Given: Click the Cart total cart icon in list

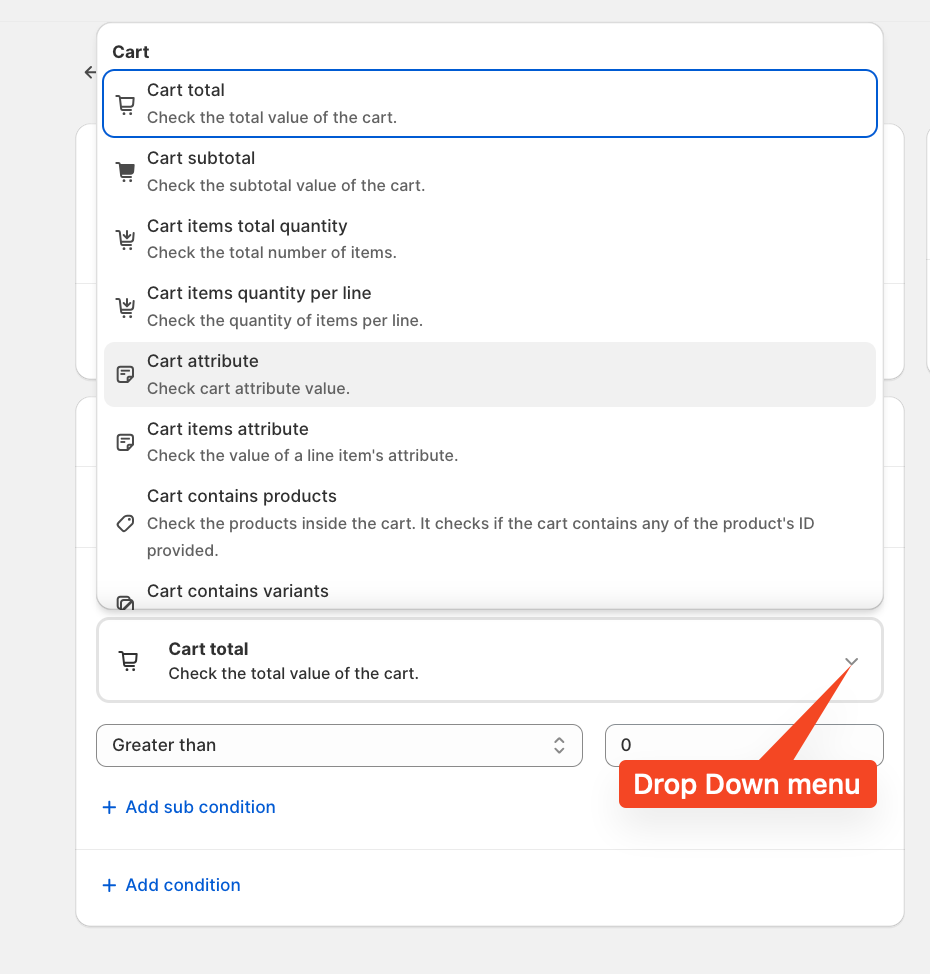Looking at the screenshot, I should (x=125, y=103).
